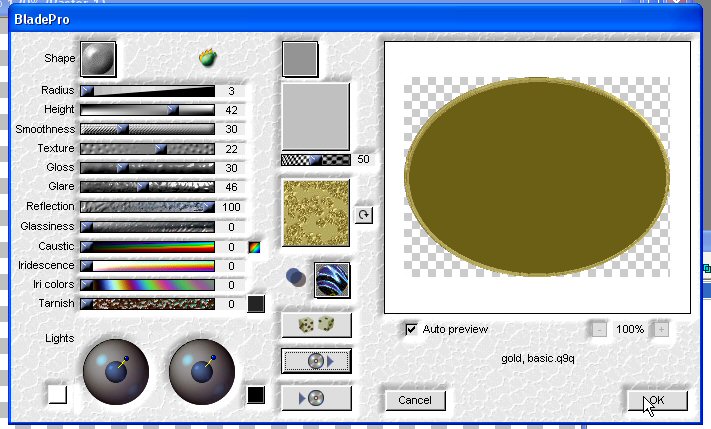Click the BladePro title bar
Image resolution: width=711 pixels, height=429 pixels.
point(355,19)
